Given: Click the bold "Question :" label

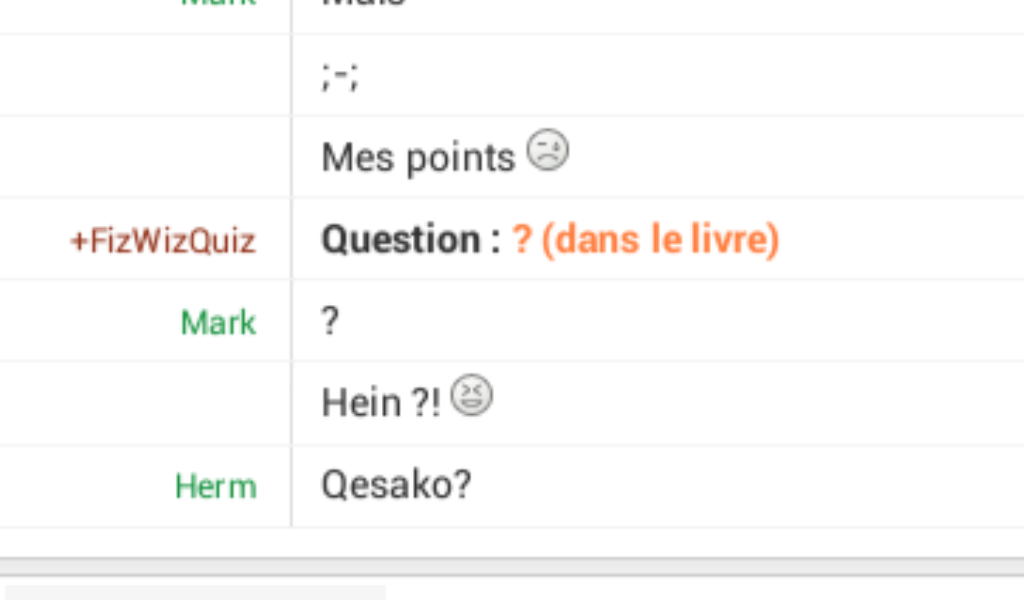Looking at the screenshot, I should pyautogui.click(x=411, y=240).
